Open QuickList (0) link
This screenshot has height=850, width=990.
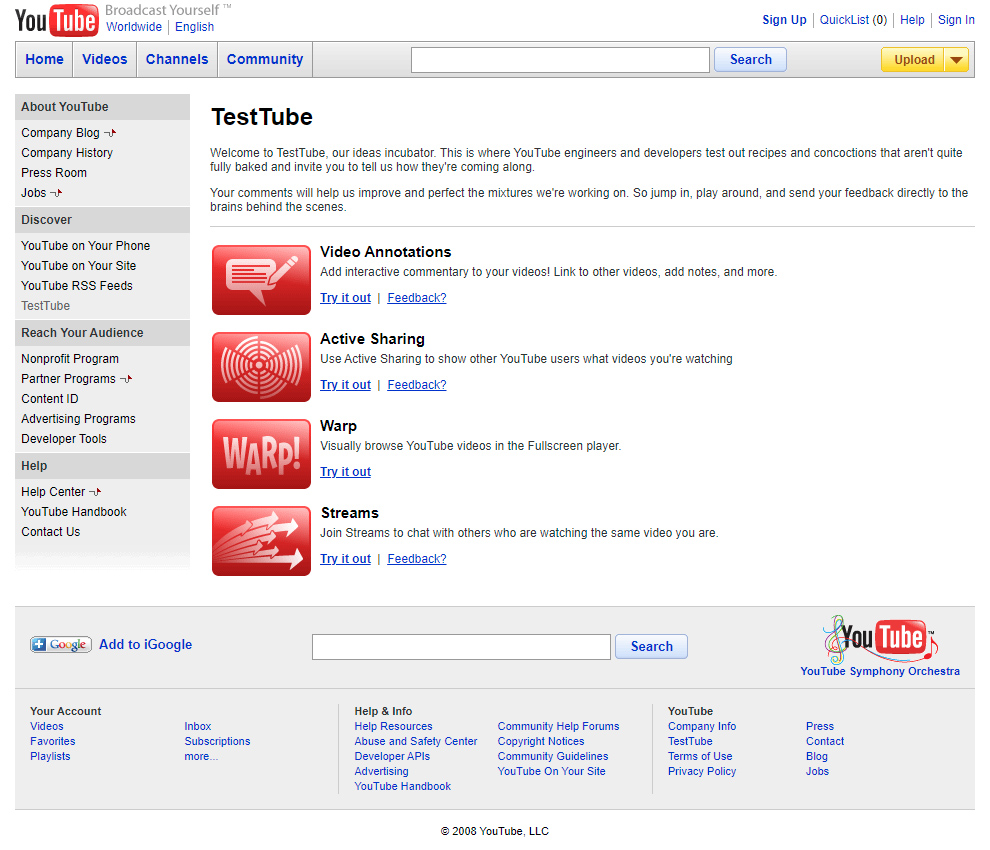click(x=853, y=20)
